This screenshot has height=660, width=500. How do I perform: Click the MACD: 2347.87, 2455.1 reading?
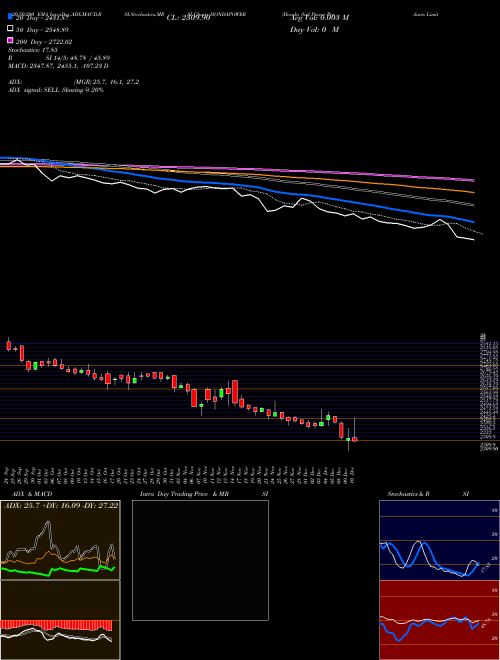point(58,66)
